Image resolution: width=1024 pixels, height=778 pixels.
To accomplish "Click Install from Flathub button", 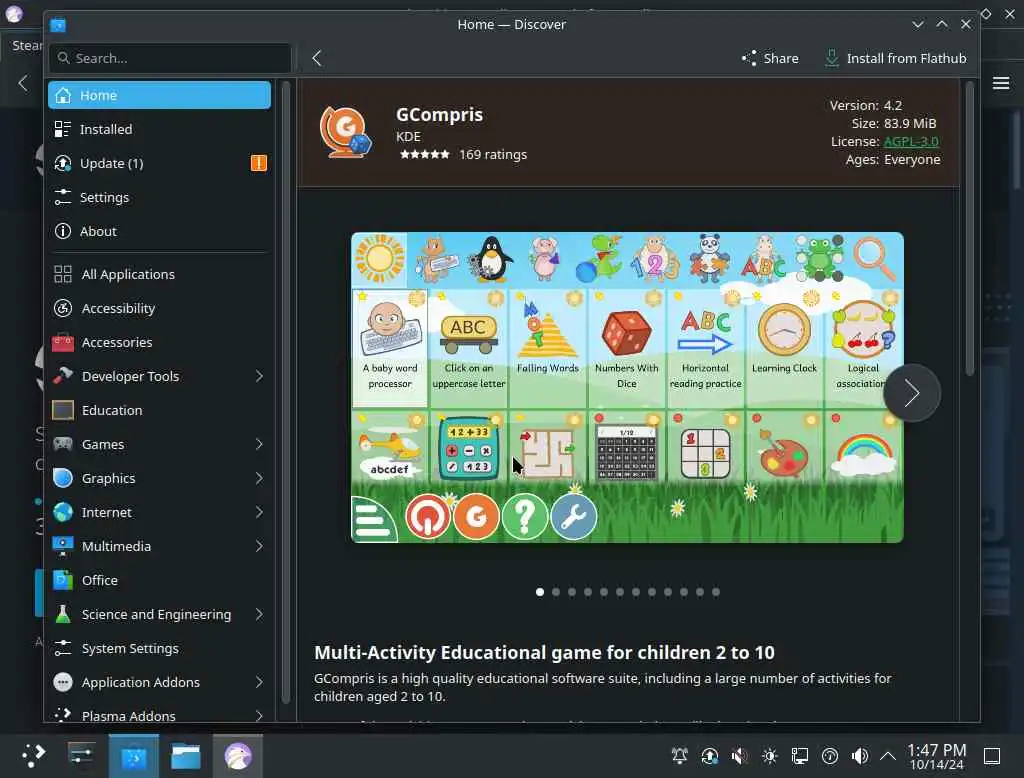I will [x=895, y=58].
